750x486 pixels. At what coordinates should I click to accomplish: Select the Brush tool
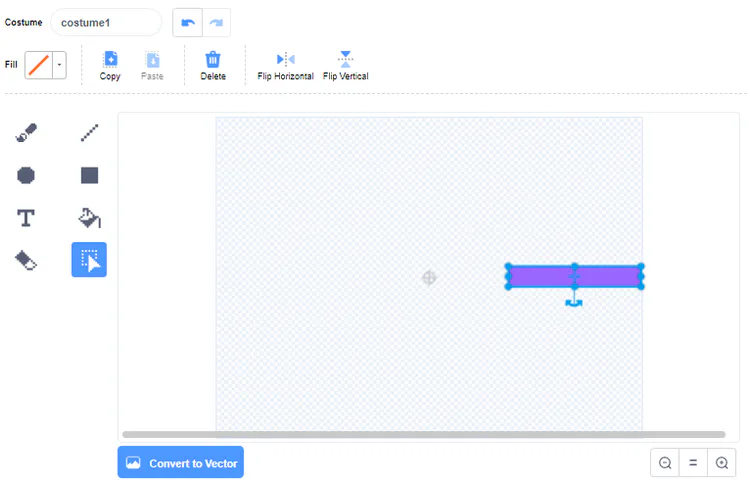[x=26, y=133]
